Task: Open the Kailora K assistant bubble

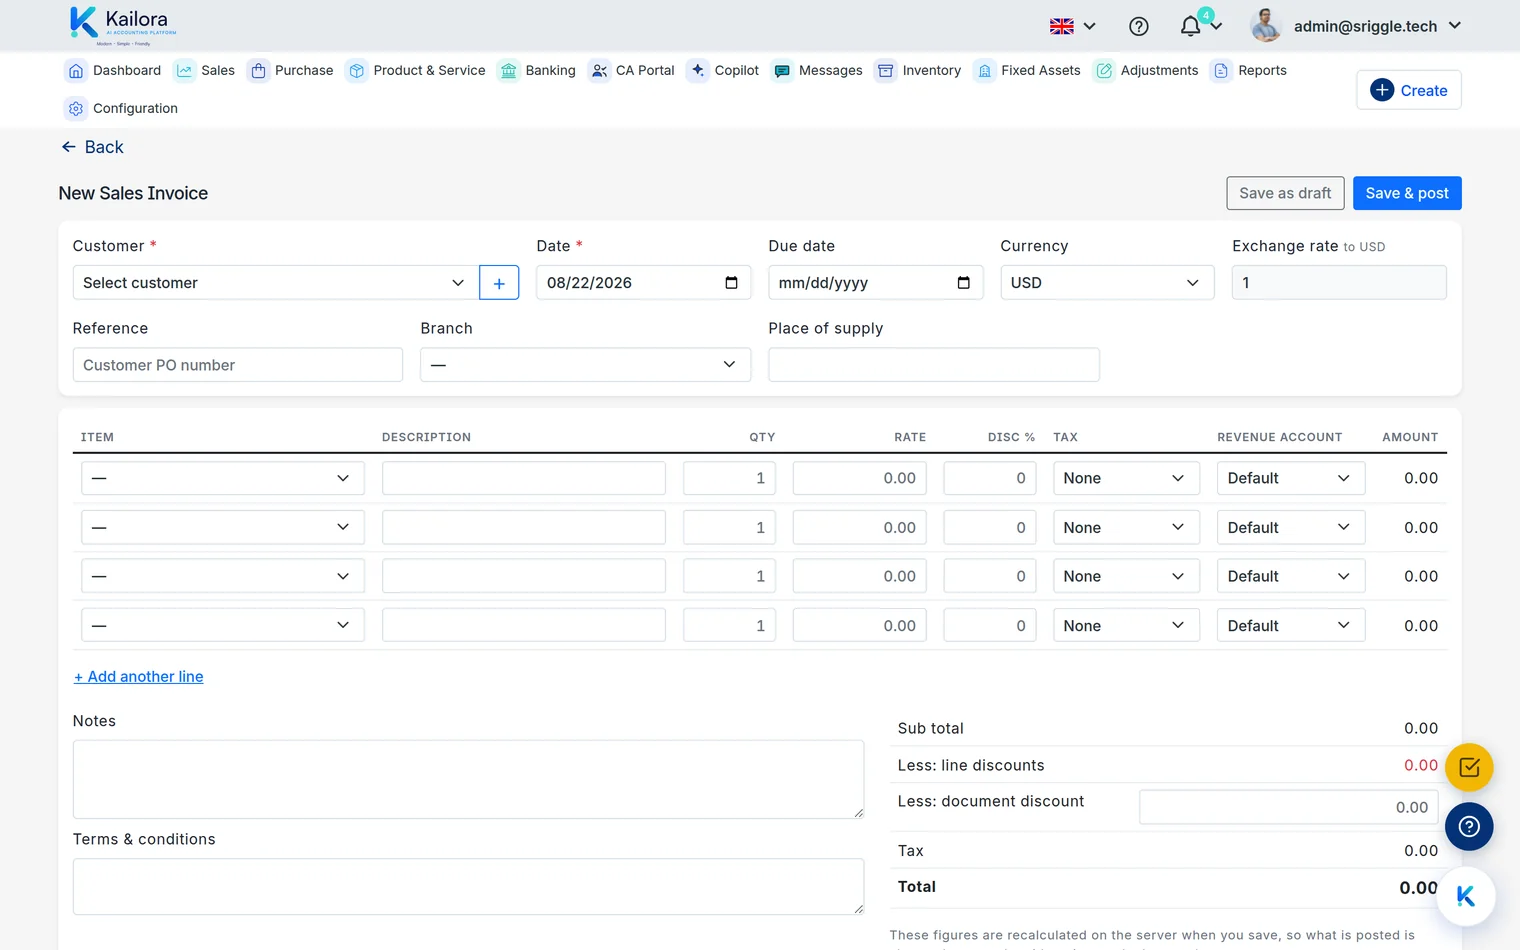Action: pos(1466,897)
